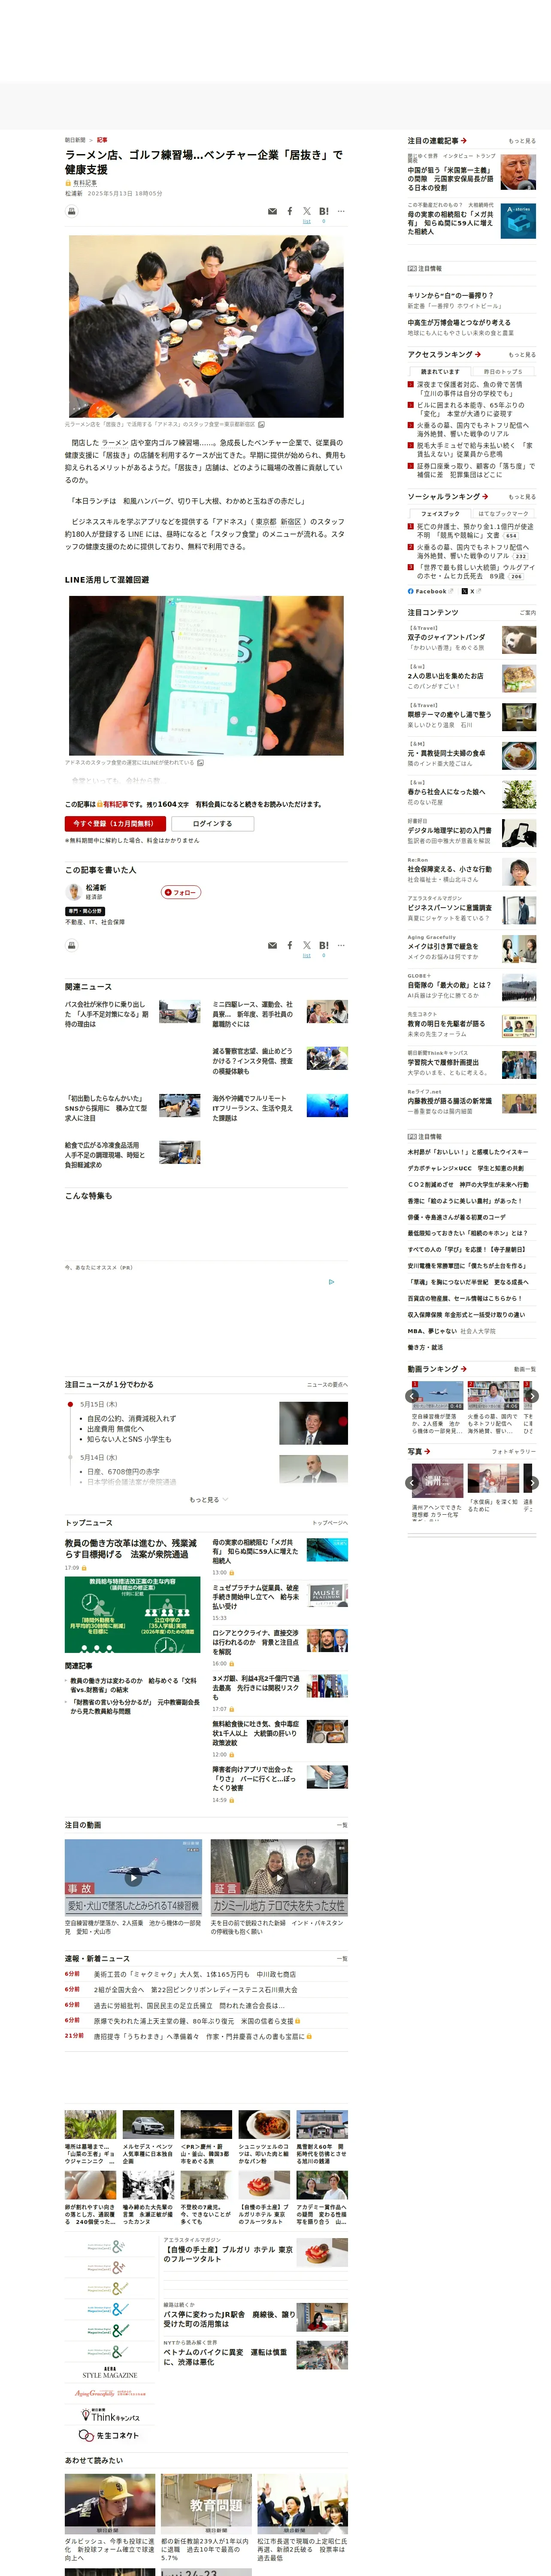Click the ログインする button
551x2576 pixels.
click(x=212, y=824)
